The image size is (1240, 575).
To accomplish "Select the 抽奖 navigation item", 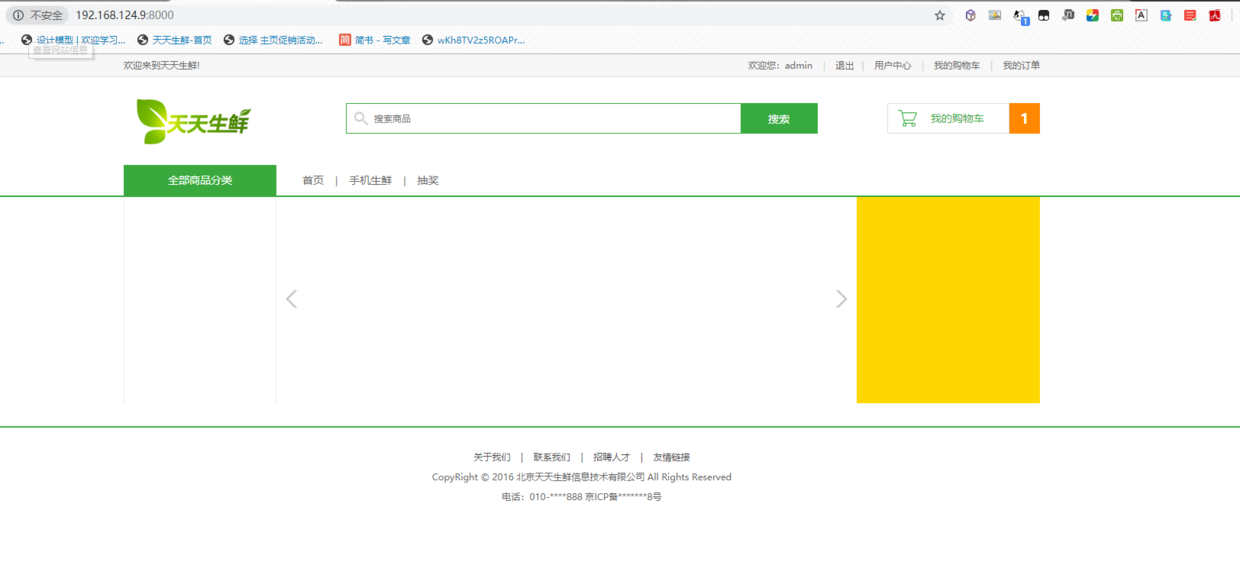I will pyautogui.click(x=428, y=181).
